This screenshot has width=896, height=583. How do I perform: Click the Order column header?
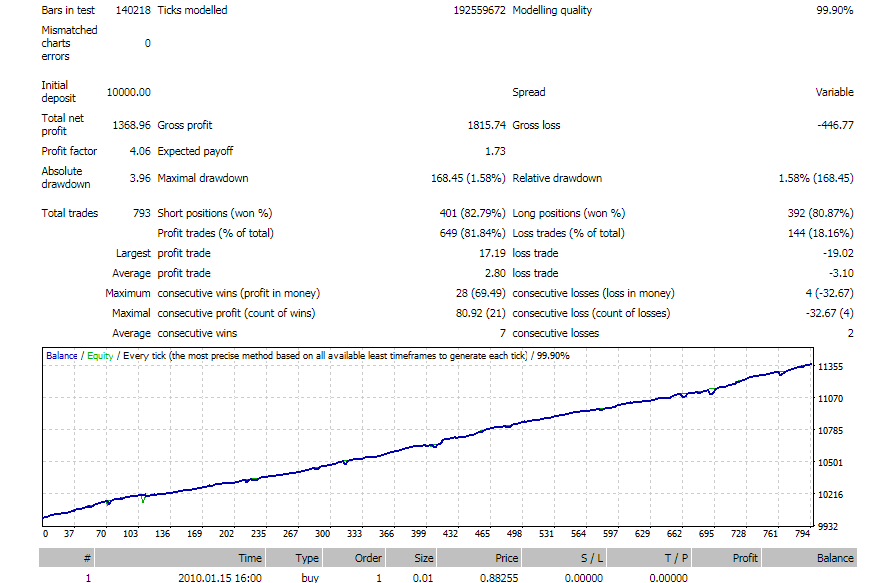click(353, 558)
